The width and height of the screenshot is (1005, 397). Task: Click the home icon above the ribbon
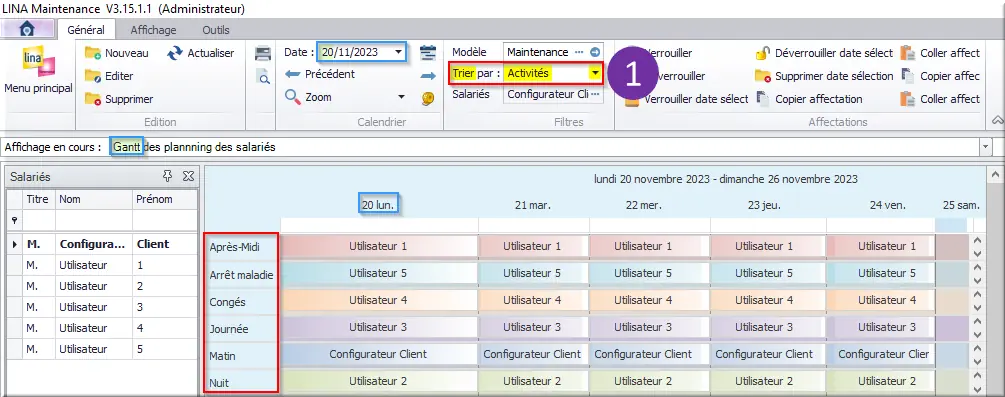click(26, 28)
